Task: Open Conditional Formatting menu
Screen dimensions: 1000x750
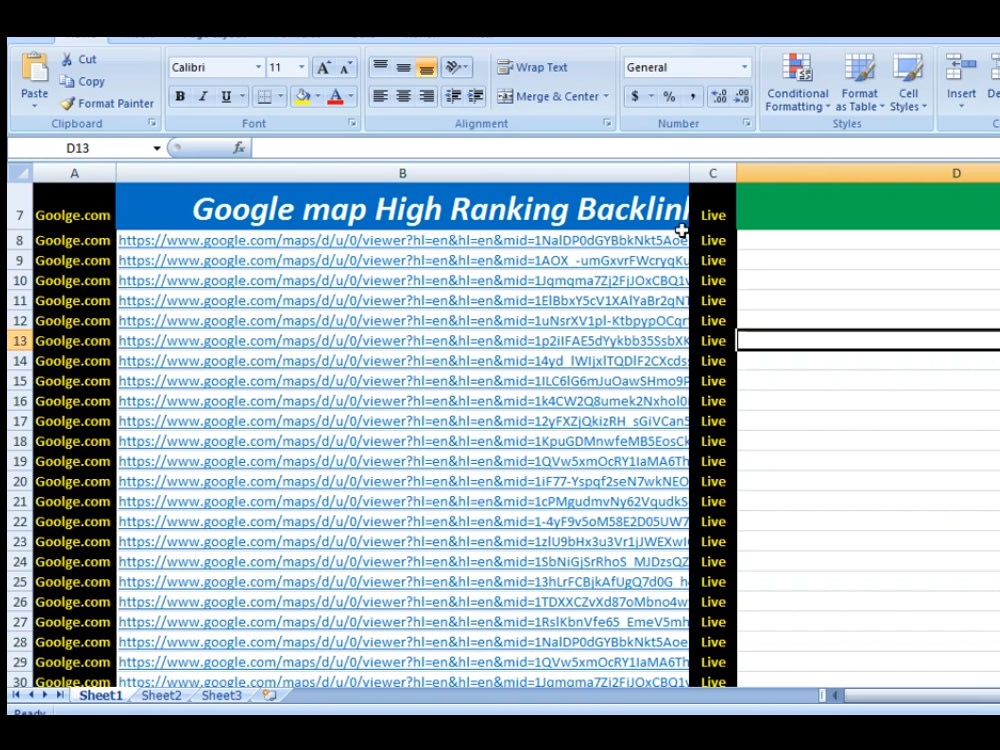Action: [797, 82]
